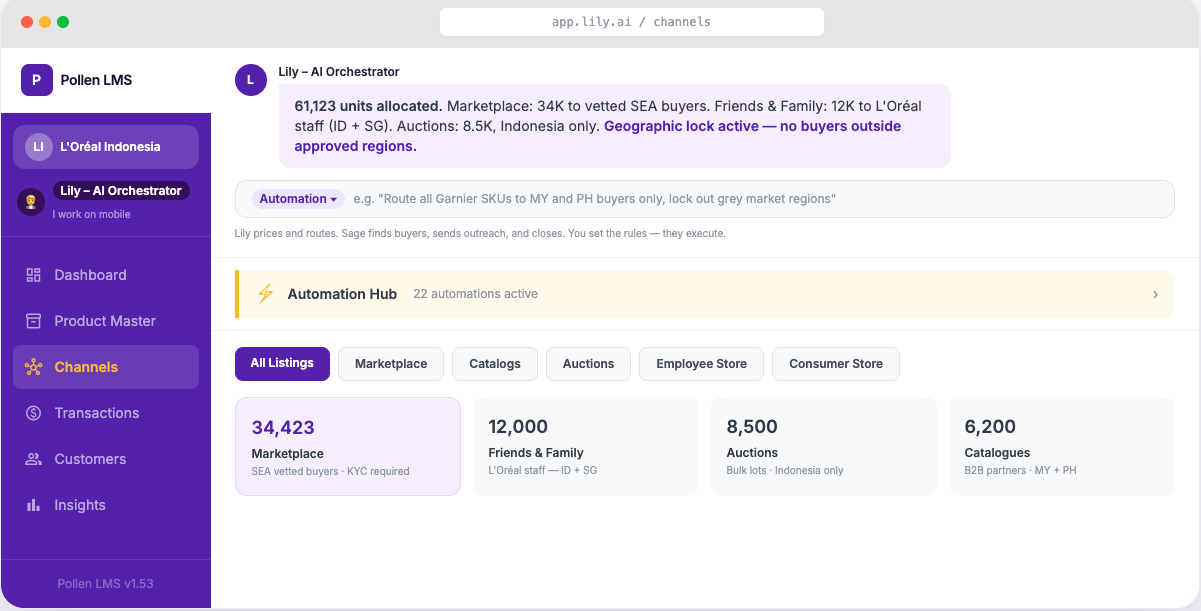
Task: Switch to the Consumer Store tab
Action: (x=836, y=364)
